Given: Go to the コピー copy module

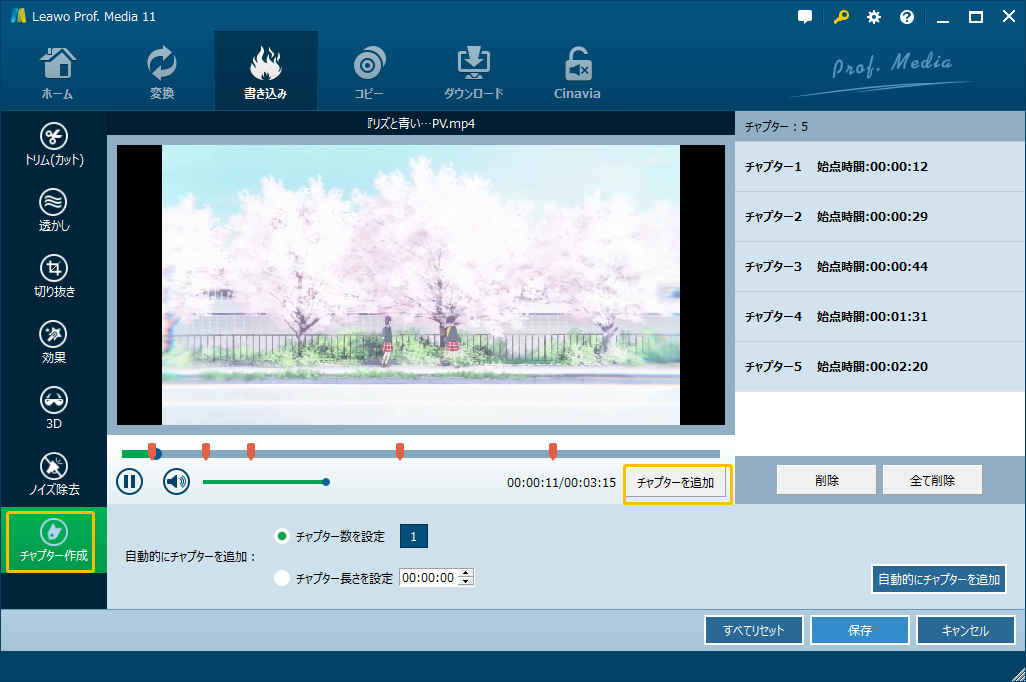Looking at the screenshot, I should click(369, 73).
